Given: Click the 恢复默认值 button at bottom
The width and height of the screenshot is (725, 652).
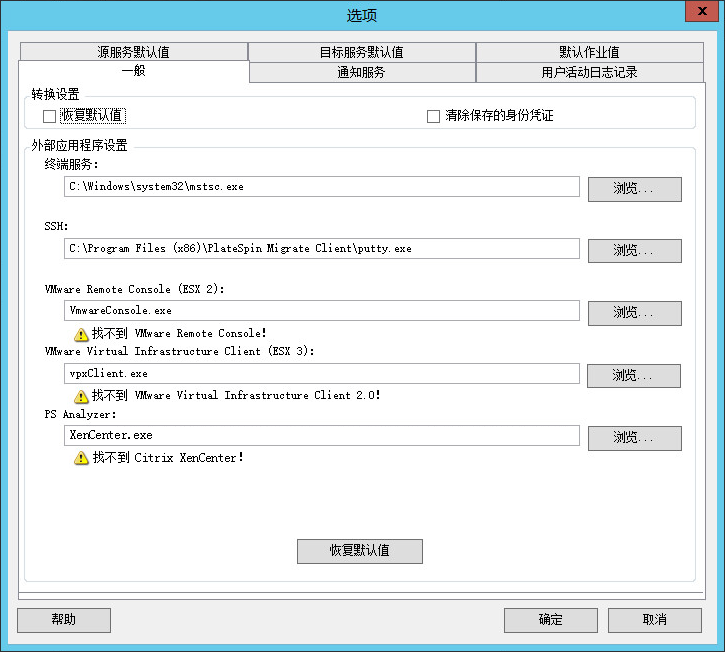Looking at the screenshot, I should tap(360, 551).
